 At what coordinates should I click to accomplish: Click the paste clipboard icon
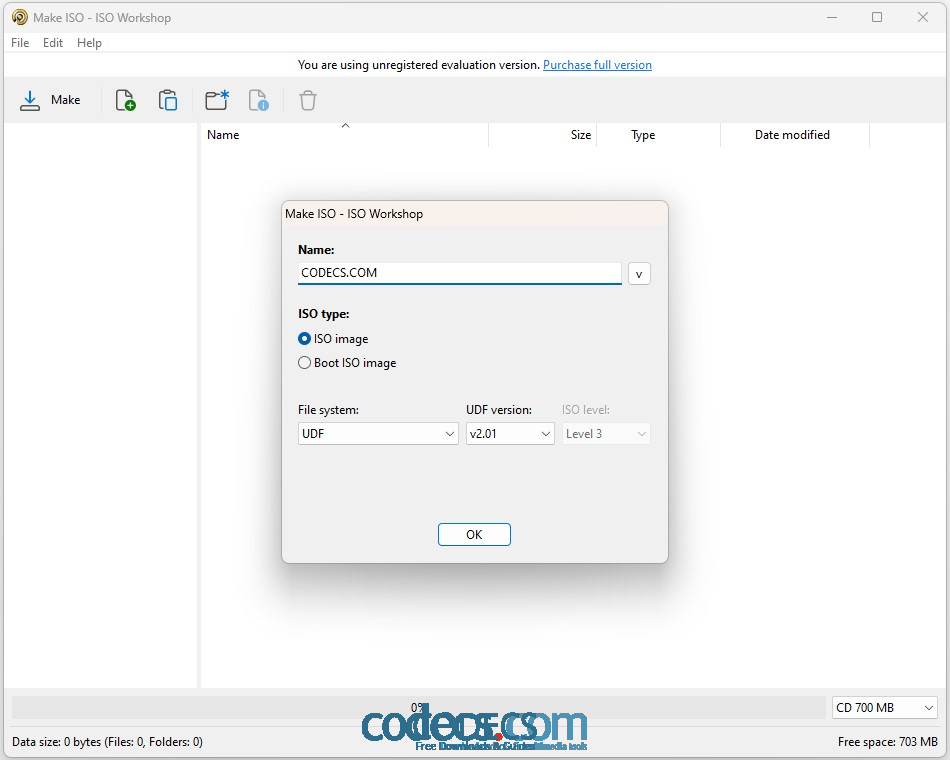pos(168,100)
